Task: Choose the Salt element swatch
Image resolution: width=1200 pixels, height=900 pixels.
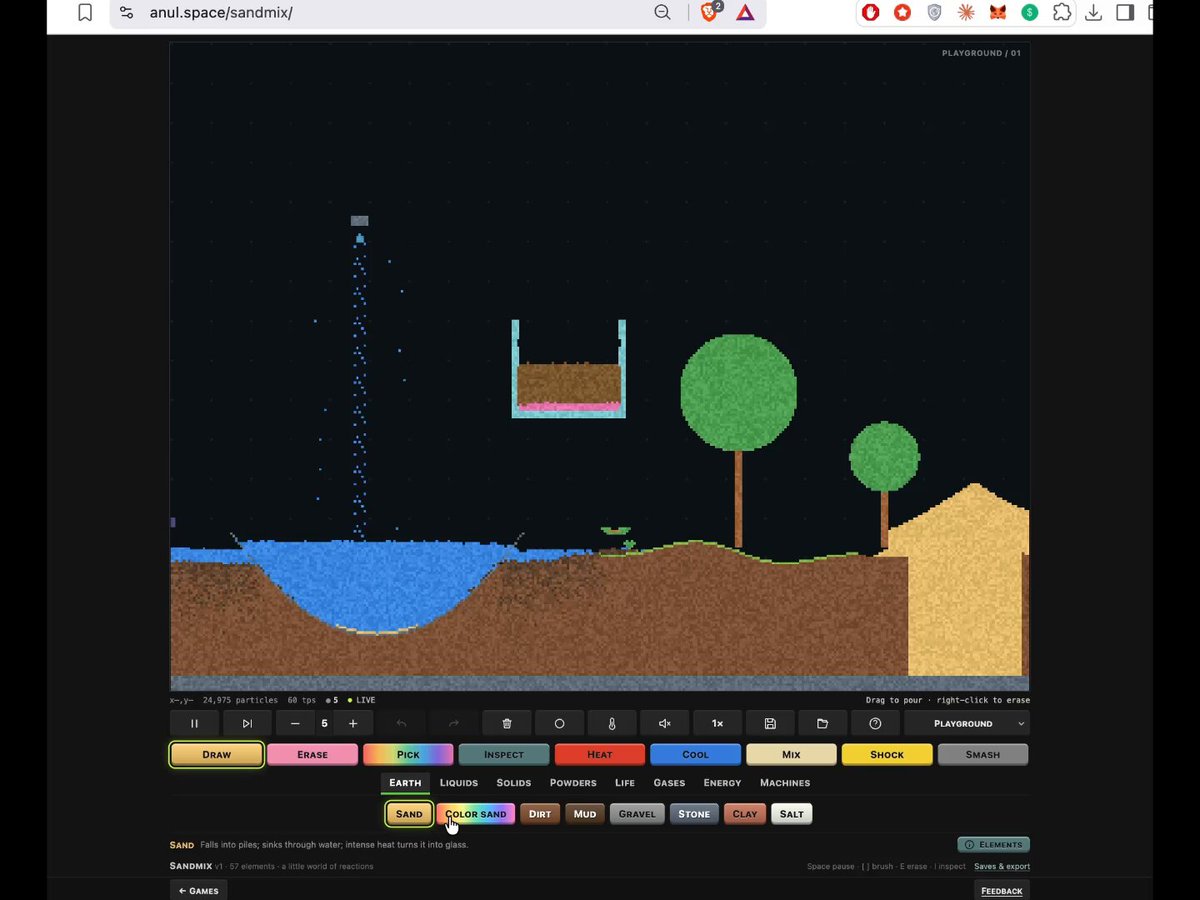Action: click(792, 814)
